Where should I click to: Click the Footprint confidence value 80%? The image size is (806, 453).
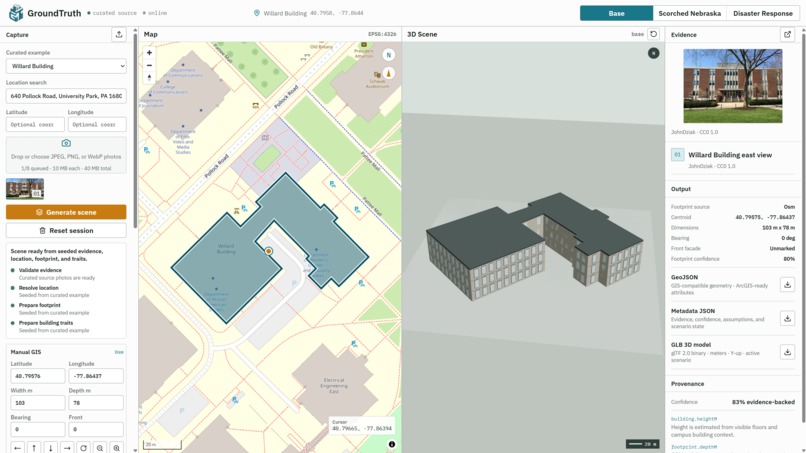(x=789, y=259)
